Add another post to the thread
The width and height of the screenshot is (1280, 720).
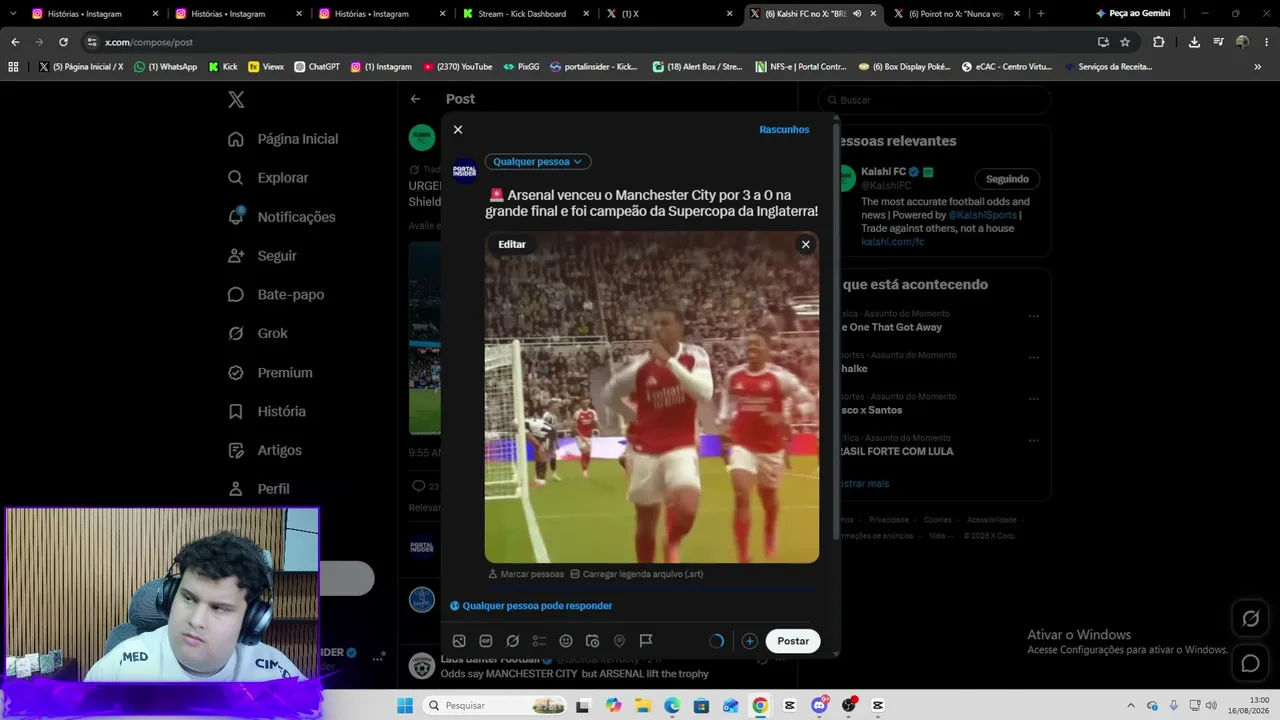click(x=749, y=641)
